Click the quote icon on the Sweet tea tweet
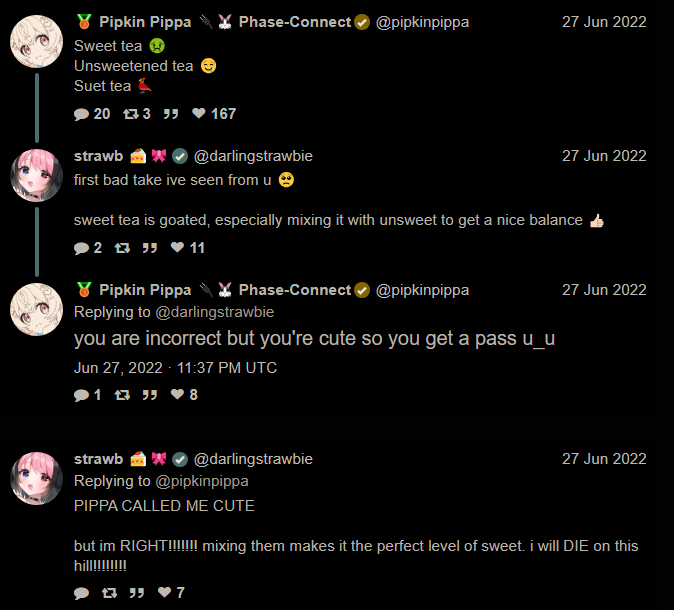The height and width of the screenshot is (610, 674). (x=171, y=114)
